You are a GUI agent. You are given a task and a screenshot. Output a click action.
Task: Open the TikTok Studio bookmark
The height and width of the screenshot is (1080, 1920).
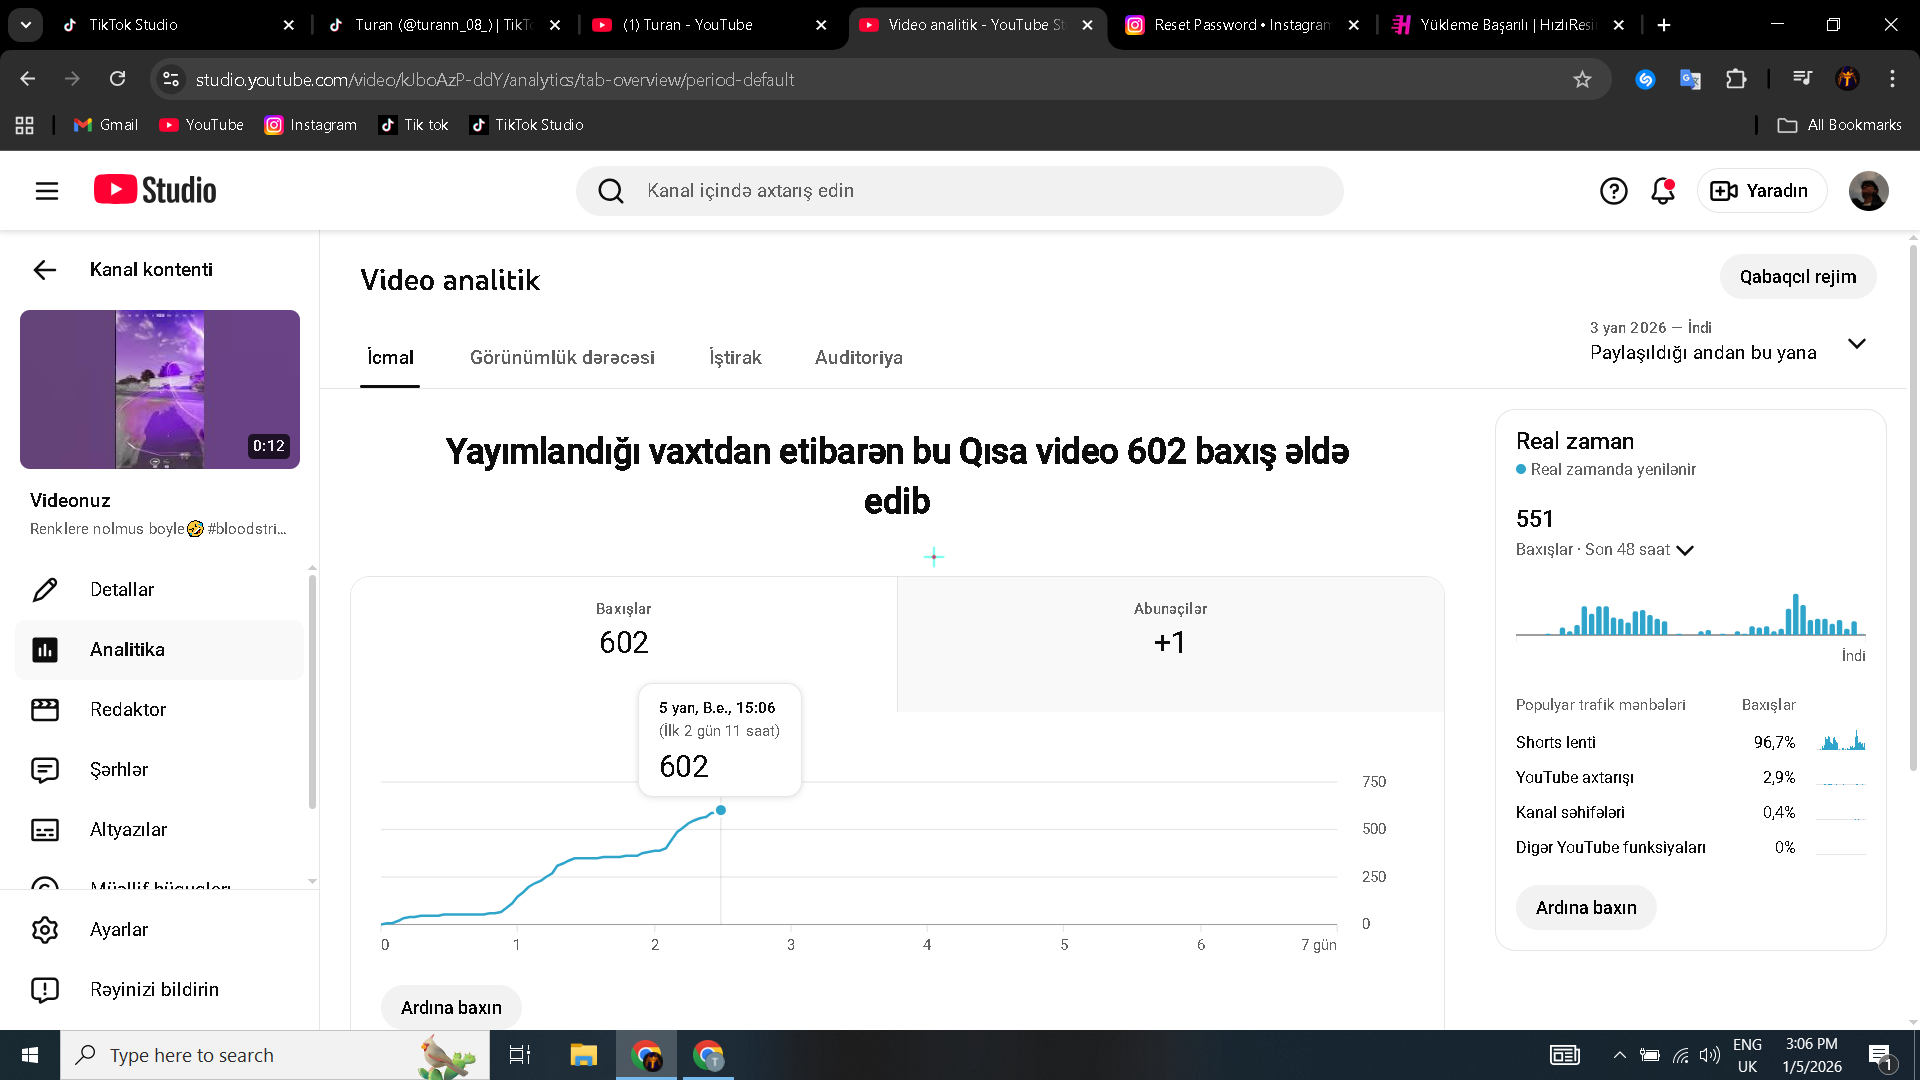click(527, 125)
